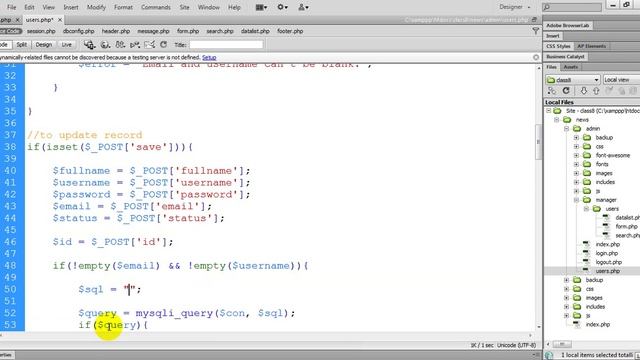640x360 pixels.
Task: Open the Local view dropdown
Action: click(621, 80)
